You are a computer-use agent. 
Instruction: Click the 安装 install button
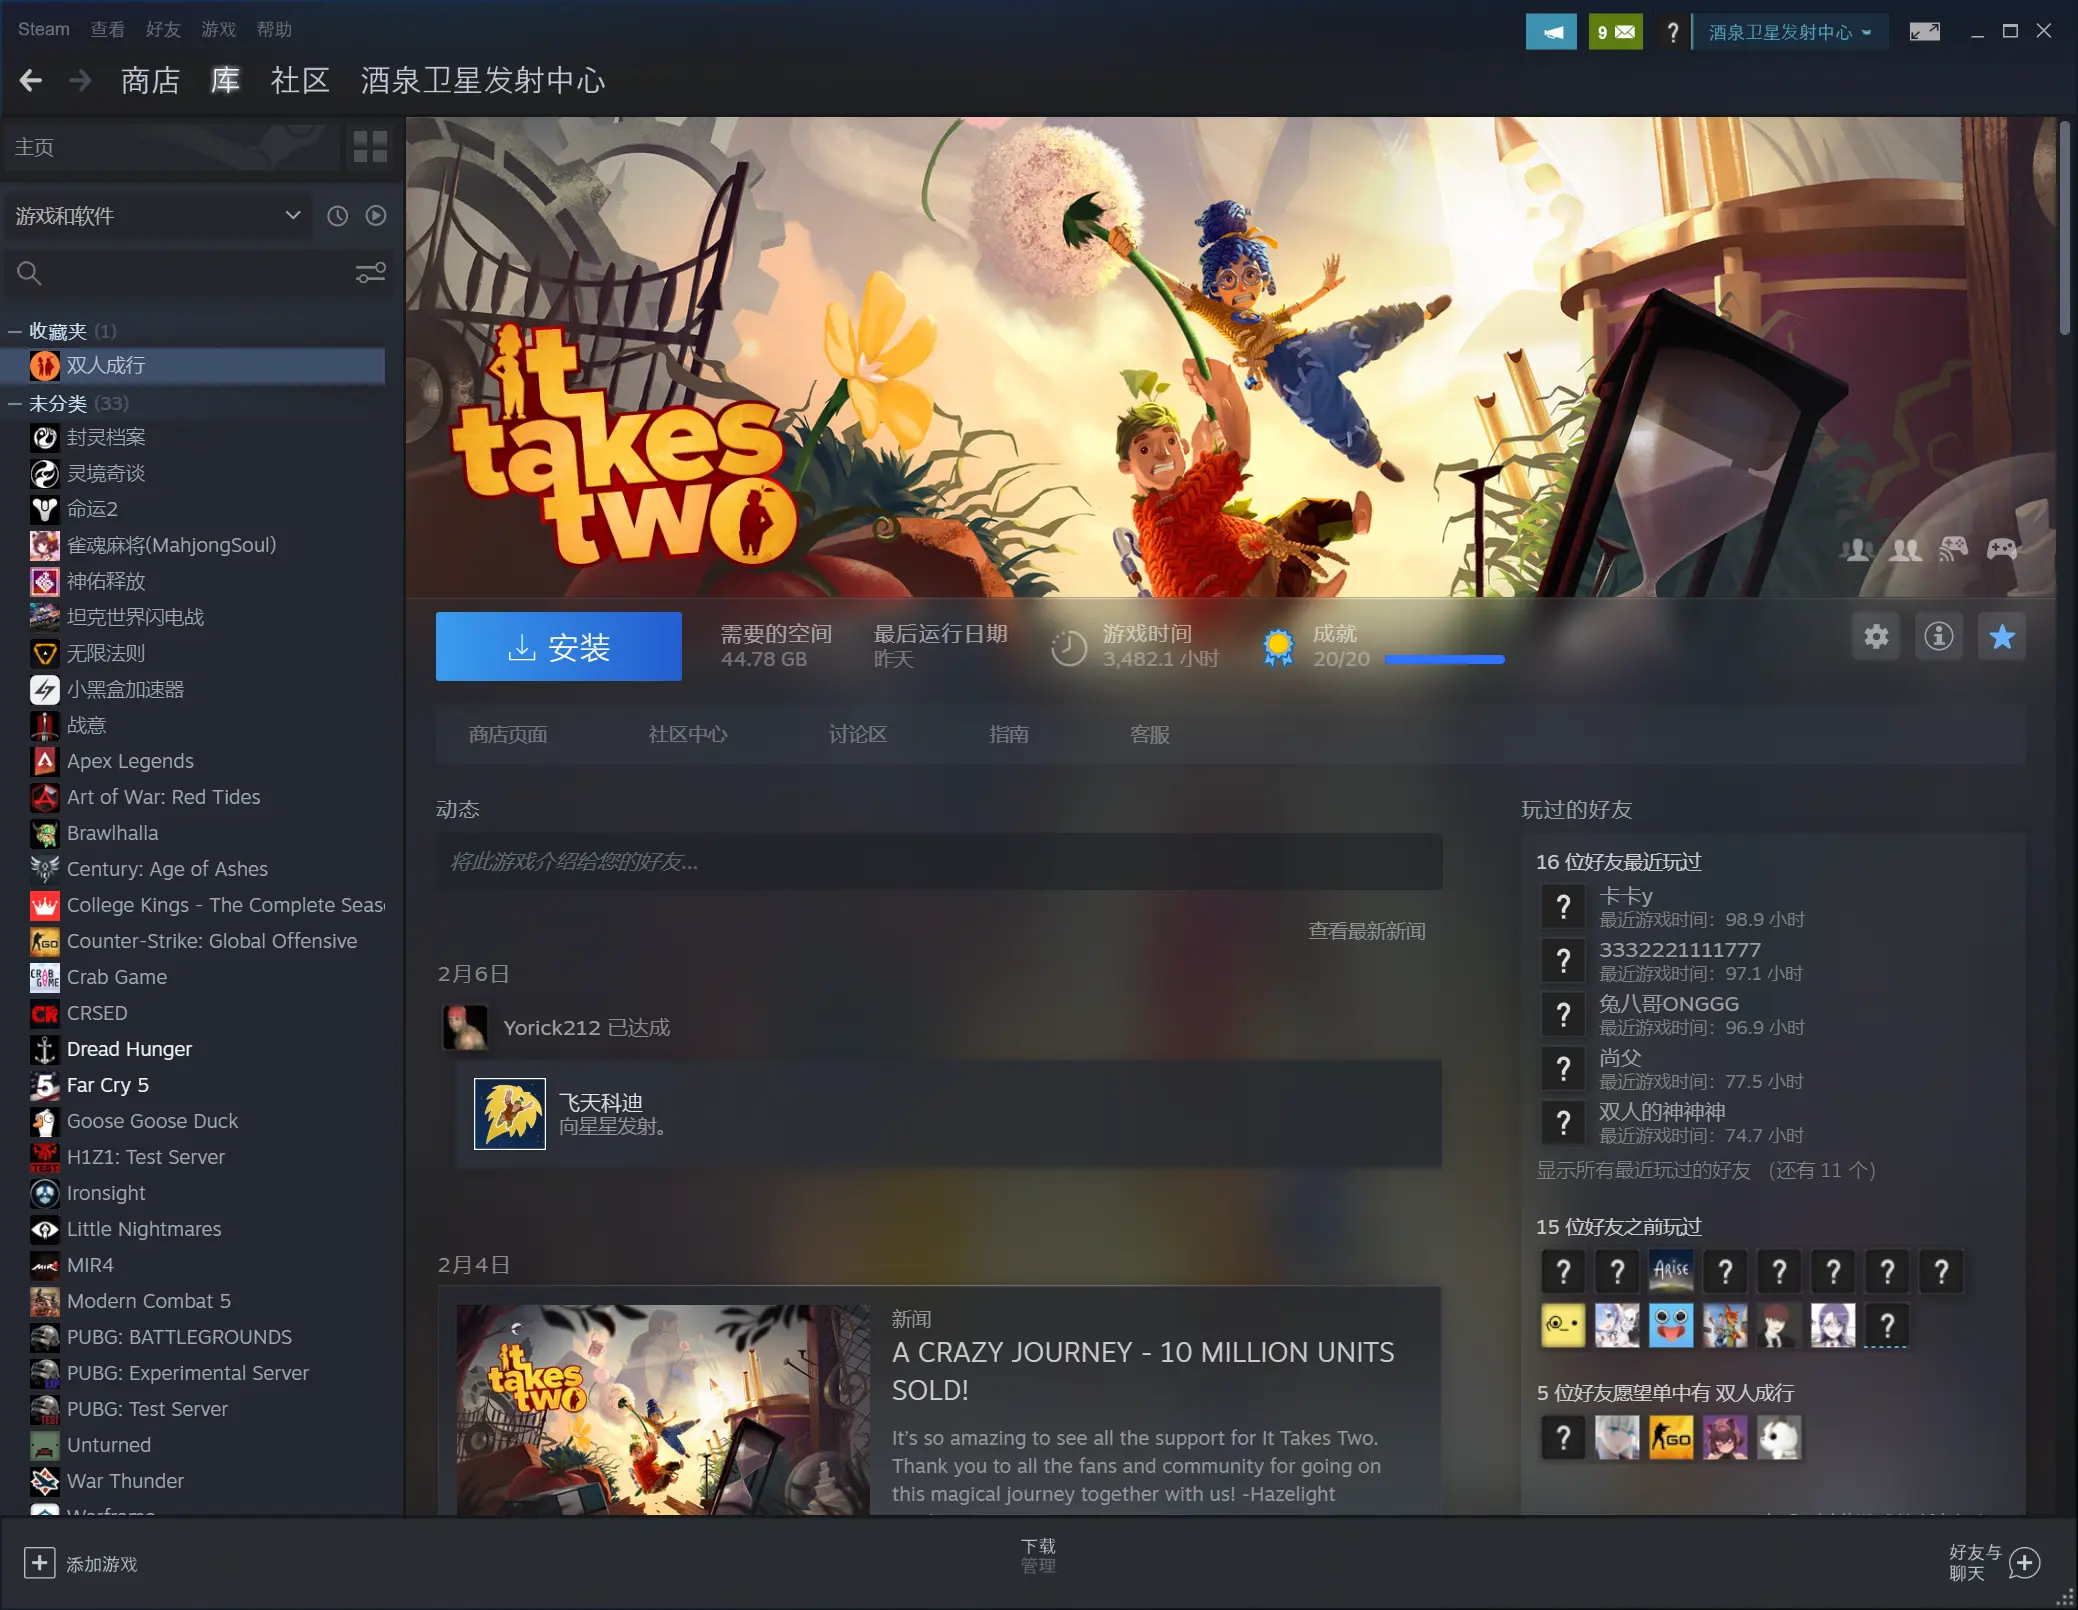click(559, 647)
